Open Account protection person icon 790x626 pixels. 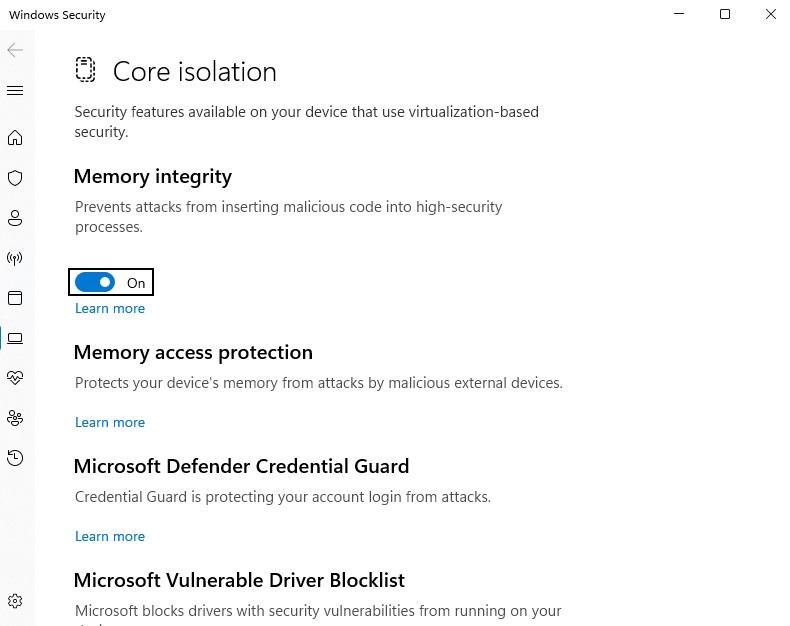click(15, 218)
